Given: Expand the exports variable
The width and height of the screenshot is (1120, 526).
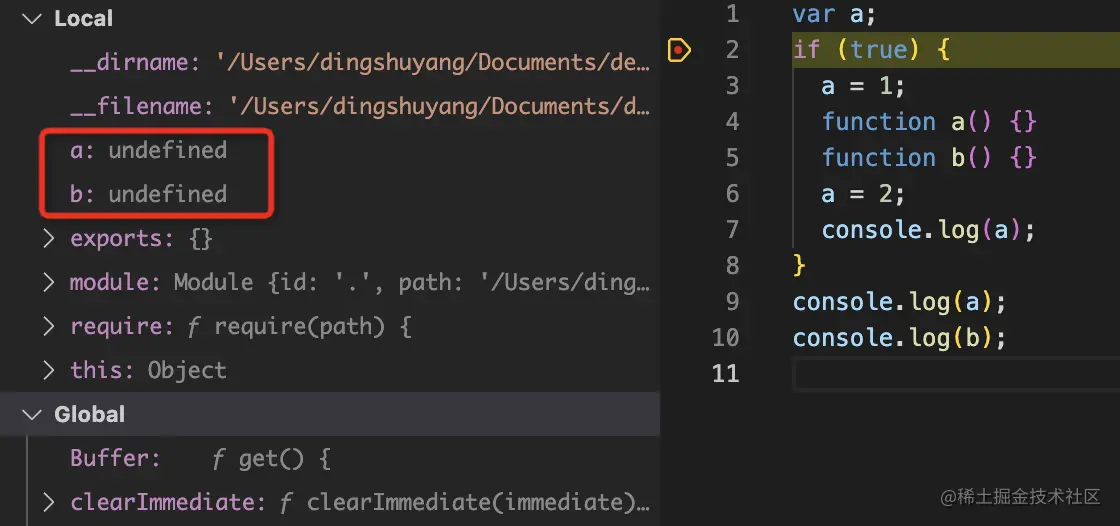Looking at the screenshot, I should pos(49,239).
